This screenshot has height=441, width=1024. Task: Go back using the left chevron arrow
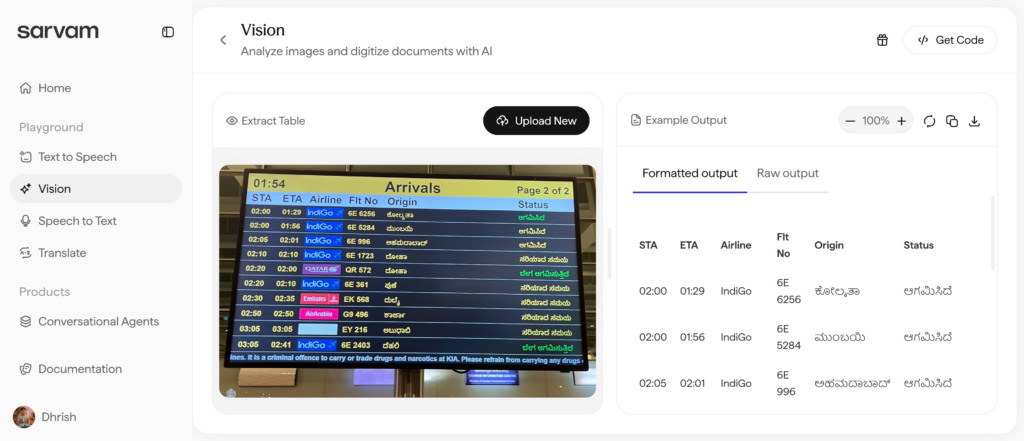tap(223, 40)
